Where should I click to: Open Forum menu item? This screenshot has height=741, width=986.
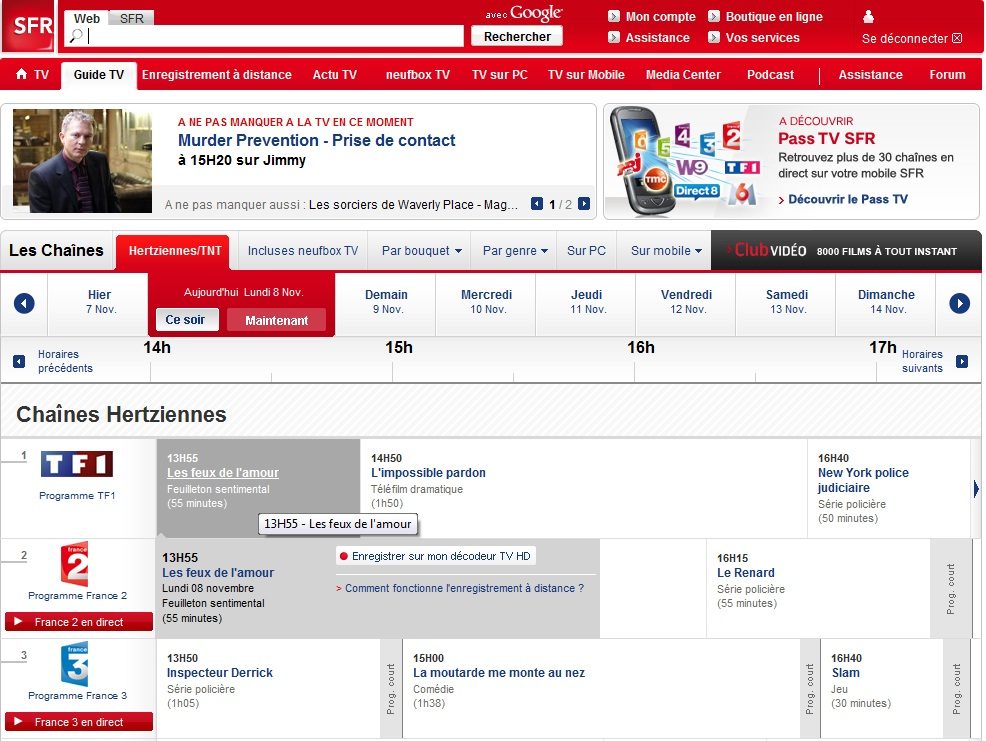pos(947,75)
